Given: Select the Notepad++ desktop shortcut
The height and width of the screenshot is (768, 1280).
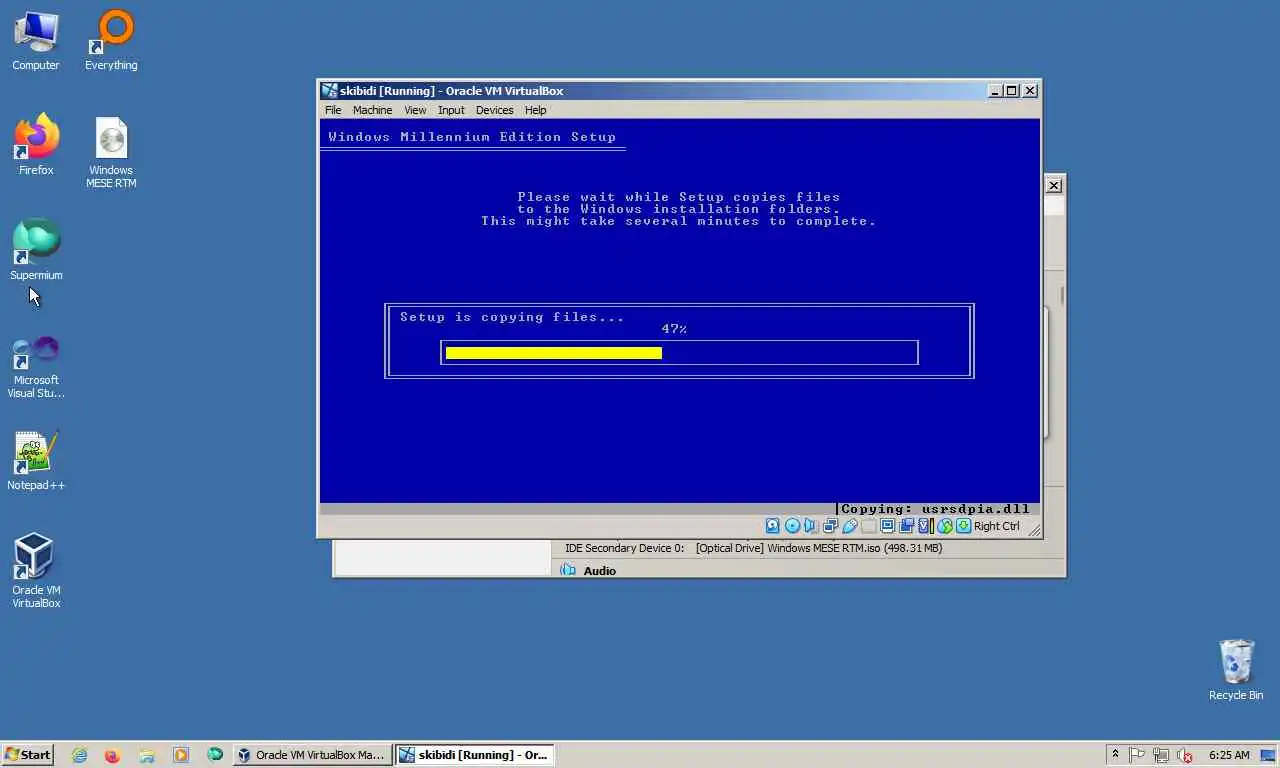Looking at the screenshot, I should (x=36, y=461).
